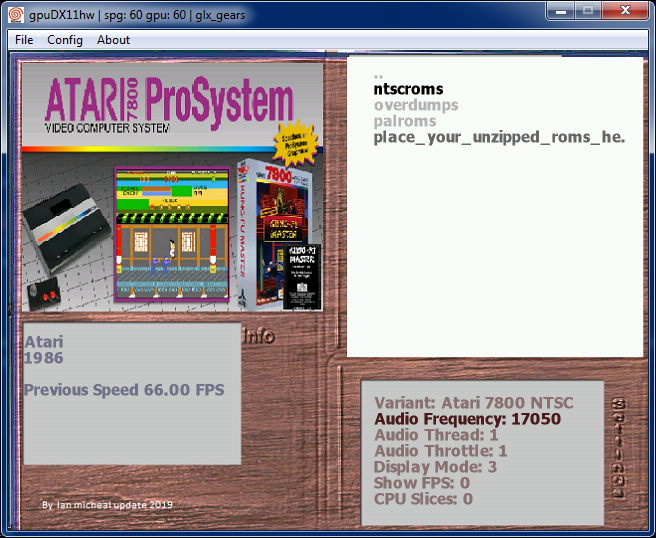The height and width of the screenshot is (538, 656).
Task: Select the '..' parent directory entry
Action: point(378,76)
